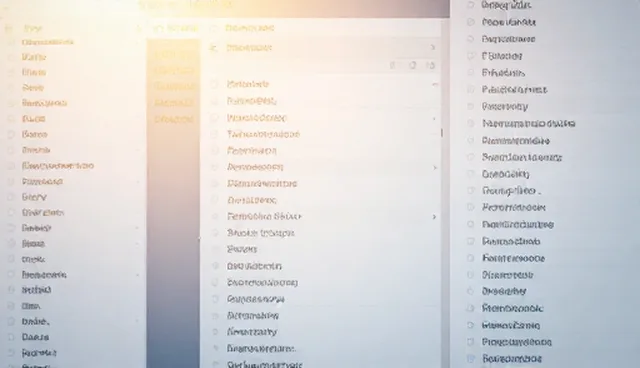Viewport: 640px width, 368px height.
Task: Click the middle list's vertical scrollbar thumb
Action: tap(442, 133)
